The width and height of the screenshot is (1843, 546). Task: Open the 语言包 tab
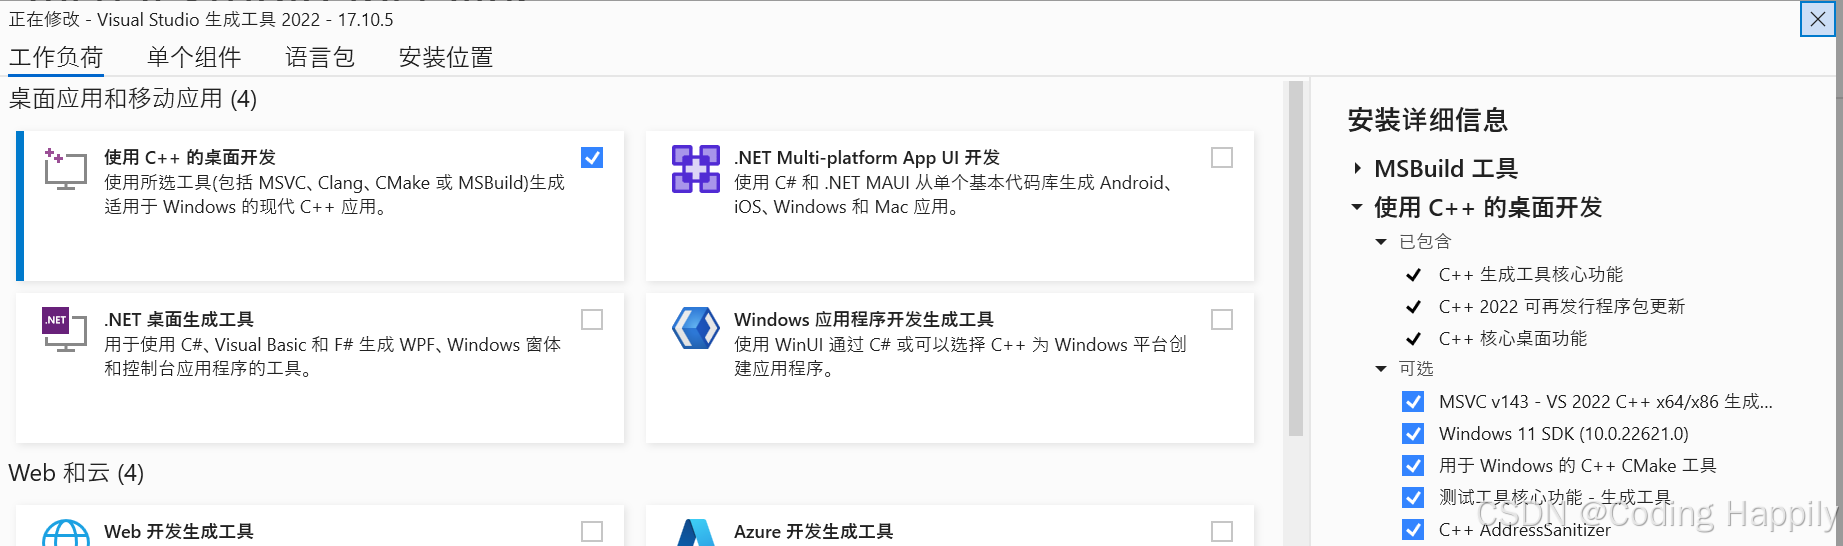(320, 58)
